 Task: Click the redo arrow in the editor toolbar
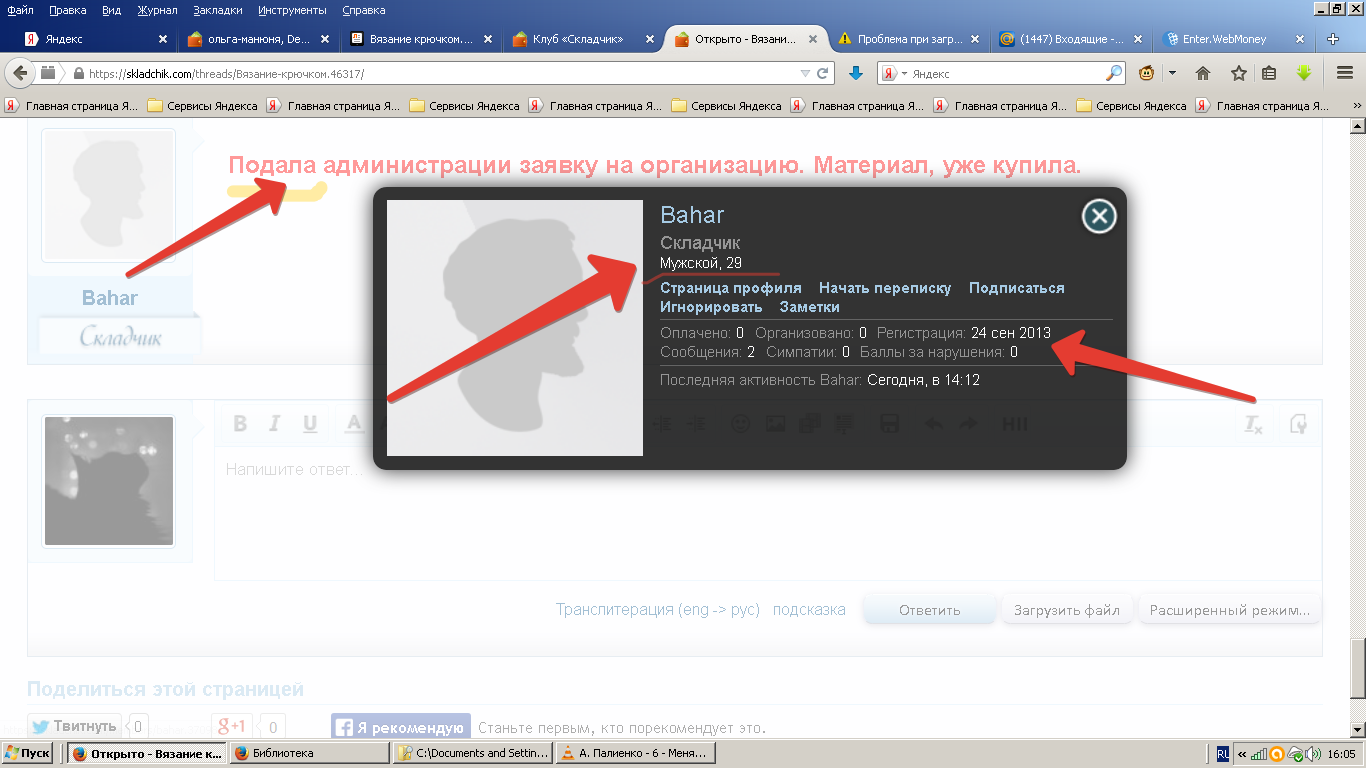click(x=968, y=423)
